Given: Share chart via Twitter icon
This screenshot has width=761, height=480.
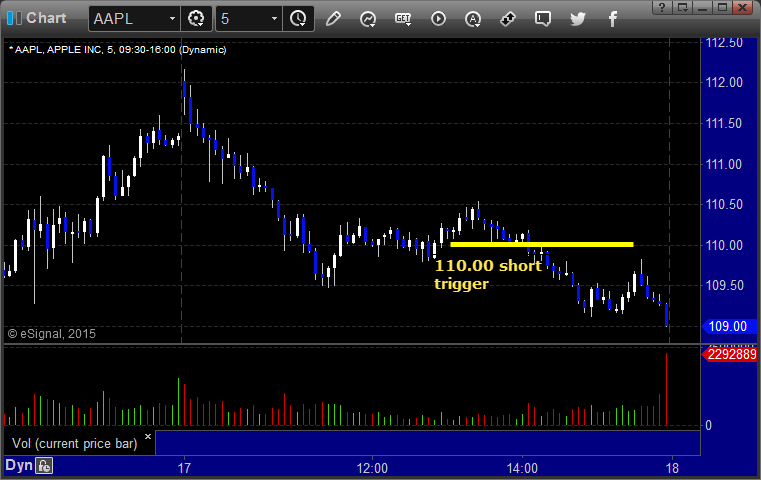Looking at the screenshot, I should (578, 19).
